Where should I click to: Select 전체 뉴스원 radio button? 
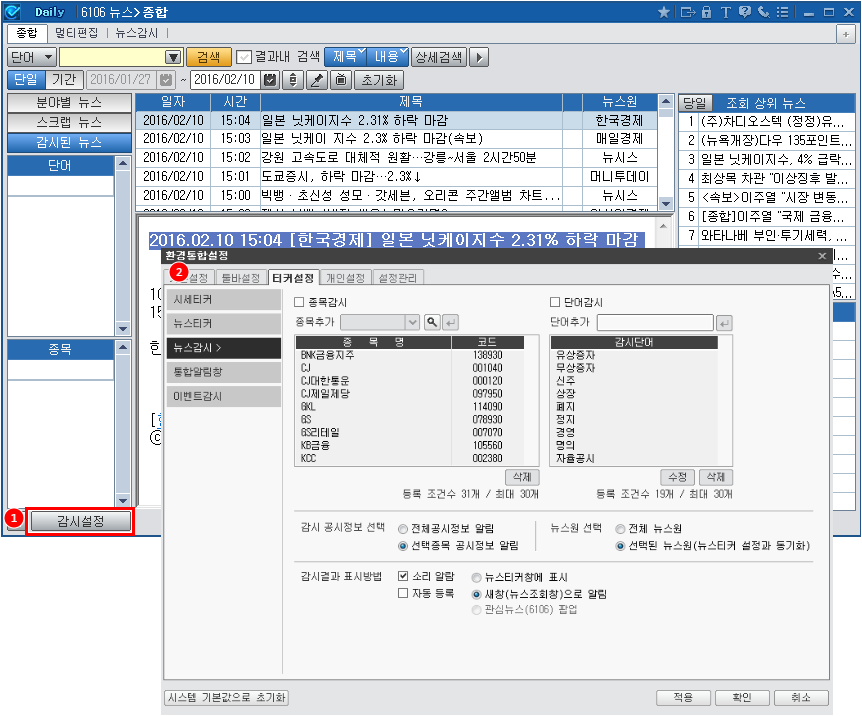pyautogui.click(x=620, y=529)
